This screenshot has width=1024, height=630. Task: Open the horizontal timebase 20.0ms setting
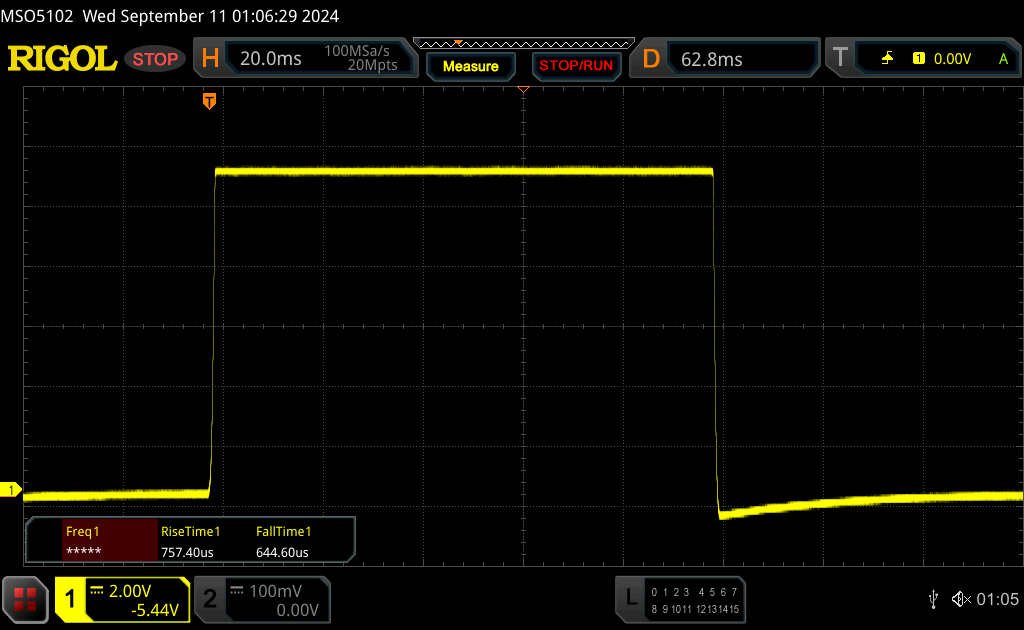270,59
